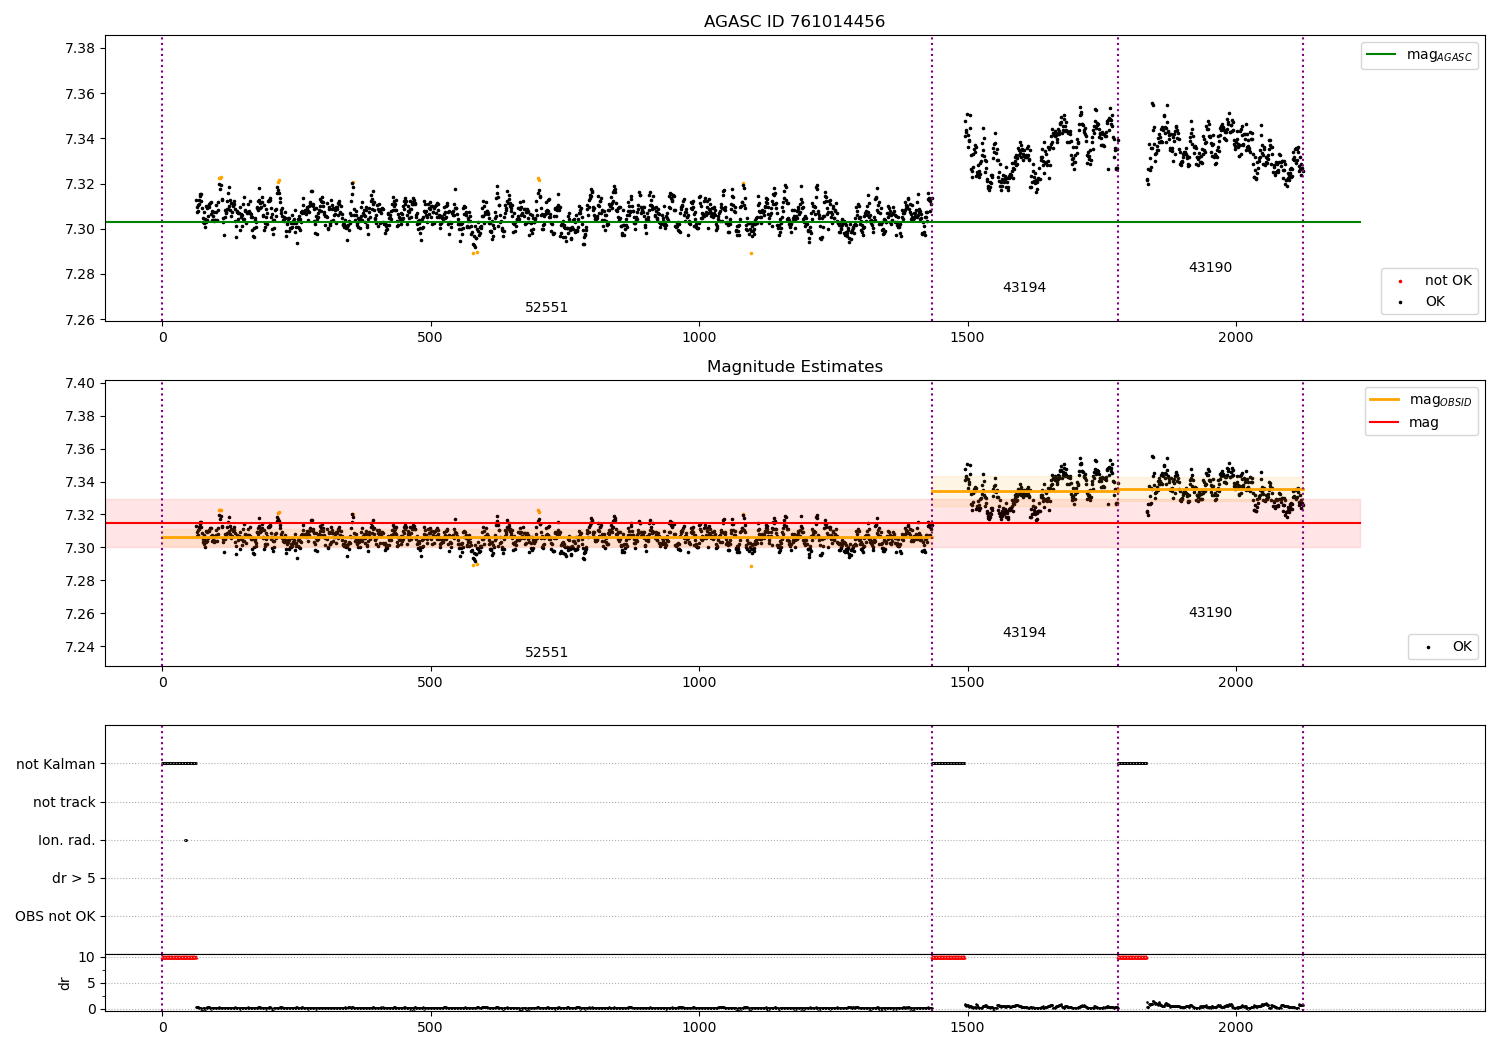
Task: Click the "not track" axis label
Action: click(64, 802)
